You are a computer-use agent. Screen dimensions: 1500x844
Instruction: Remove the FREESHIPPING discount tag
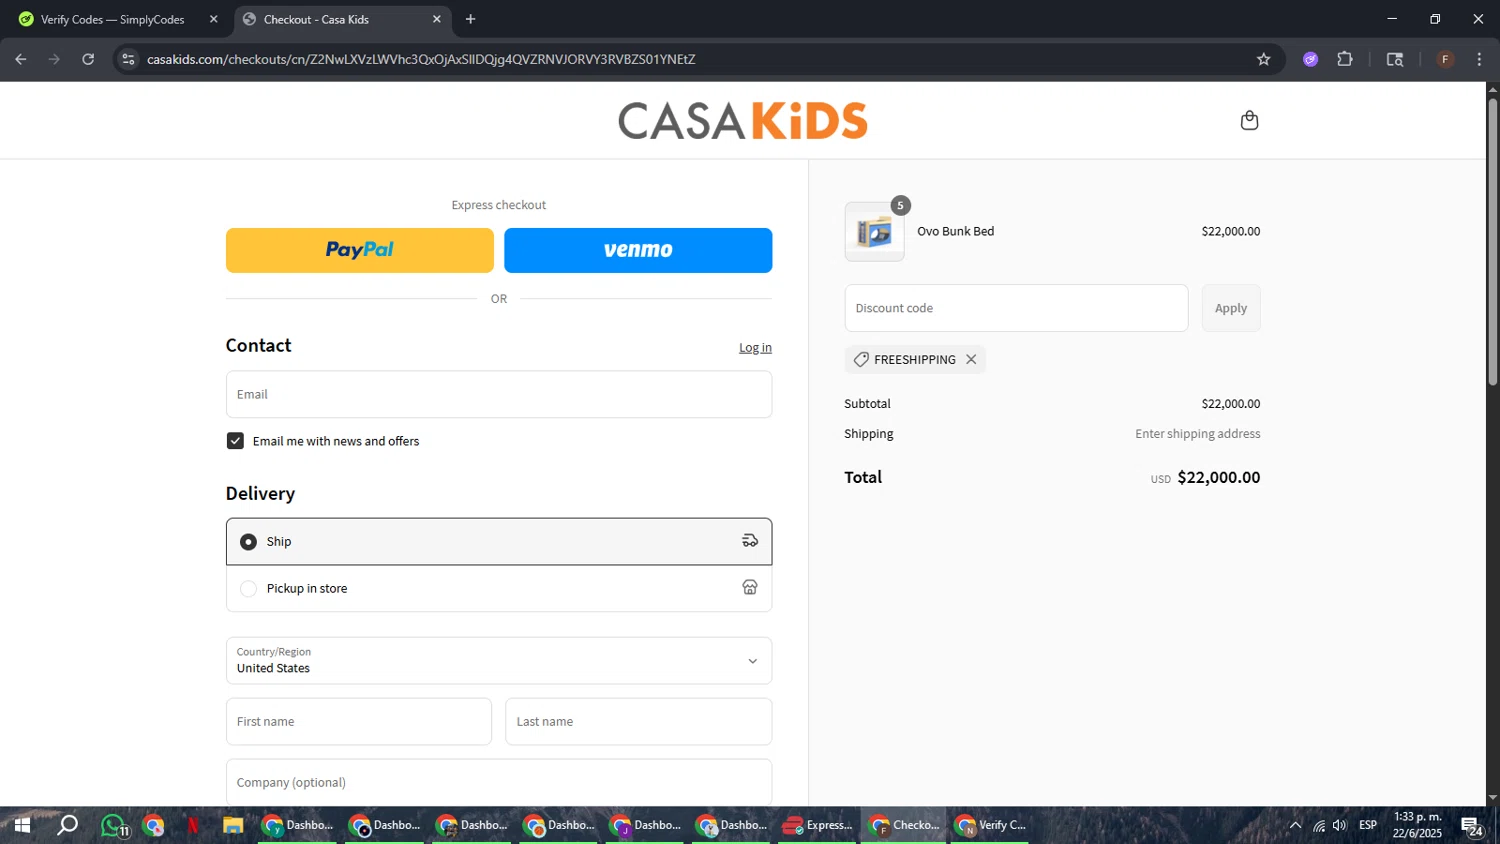pyautogui.click(x=971, y=360)
